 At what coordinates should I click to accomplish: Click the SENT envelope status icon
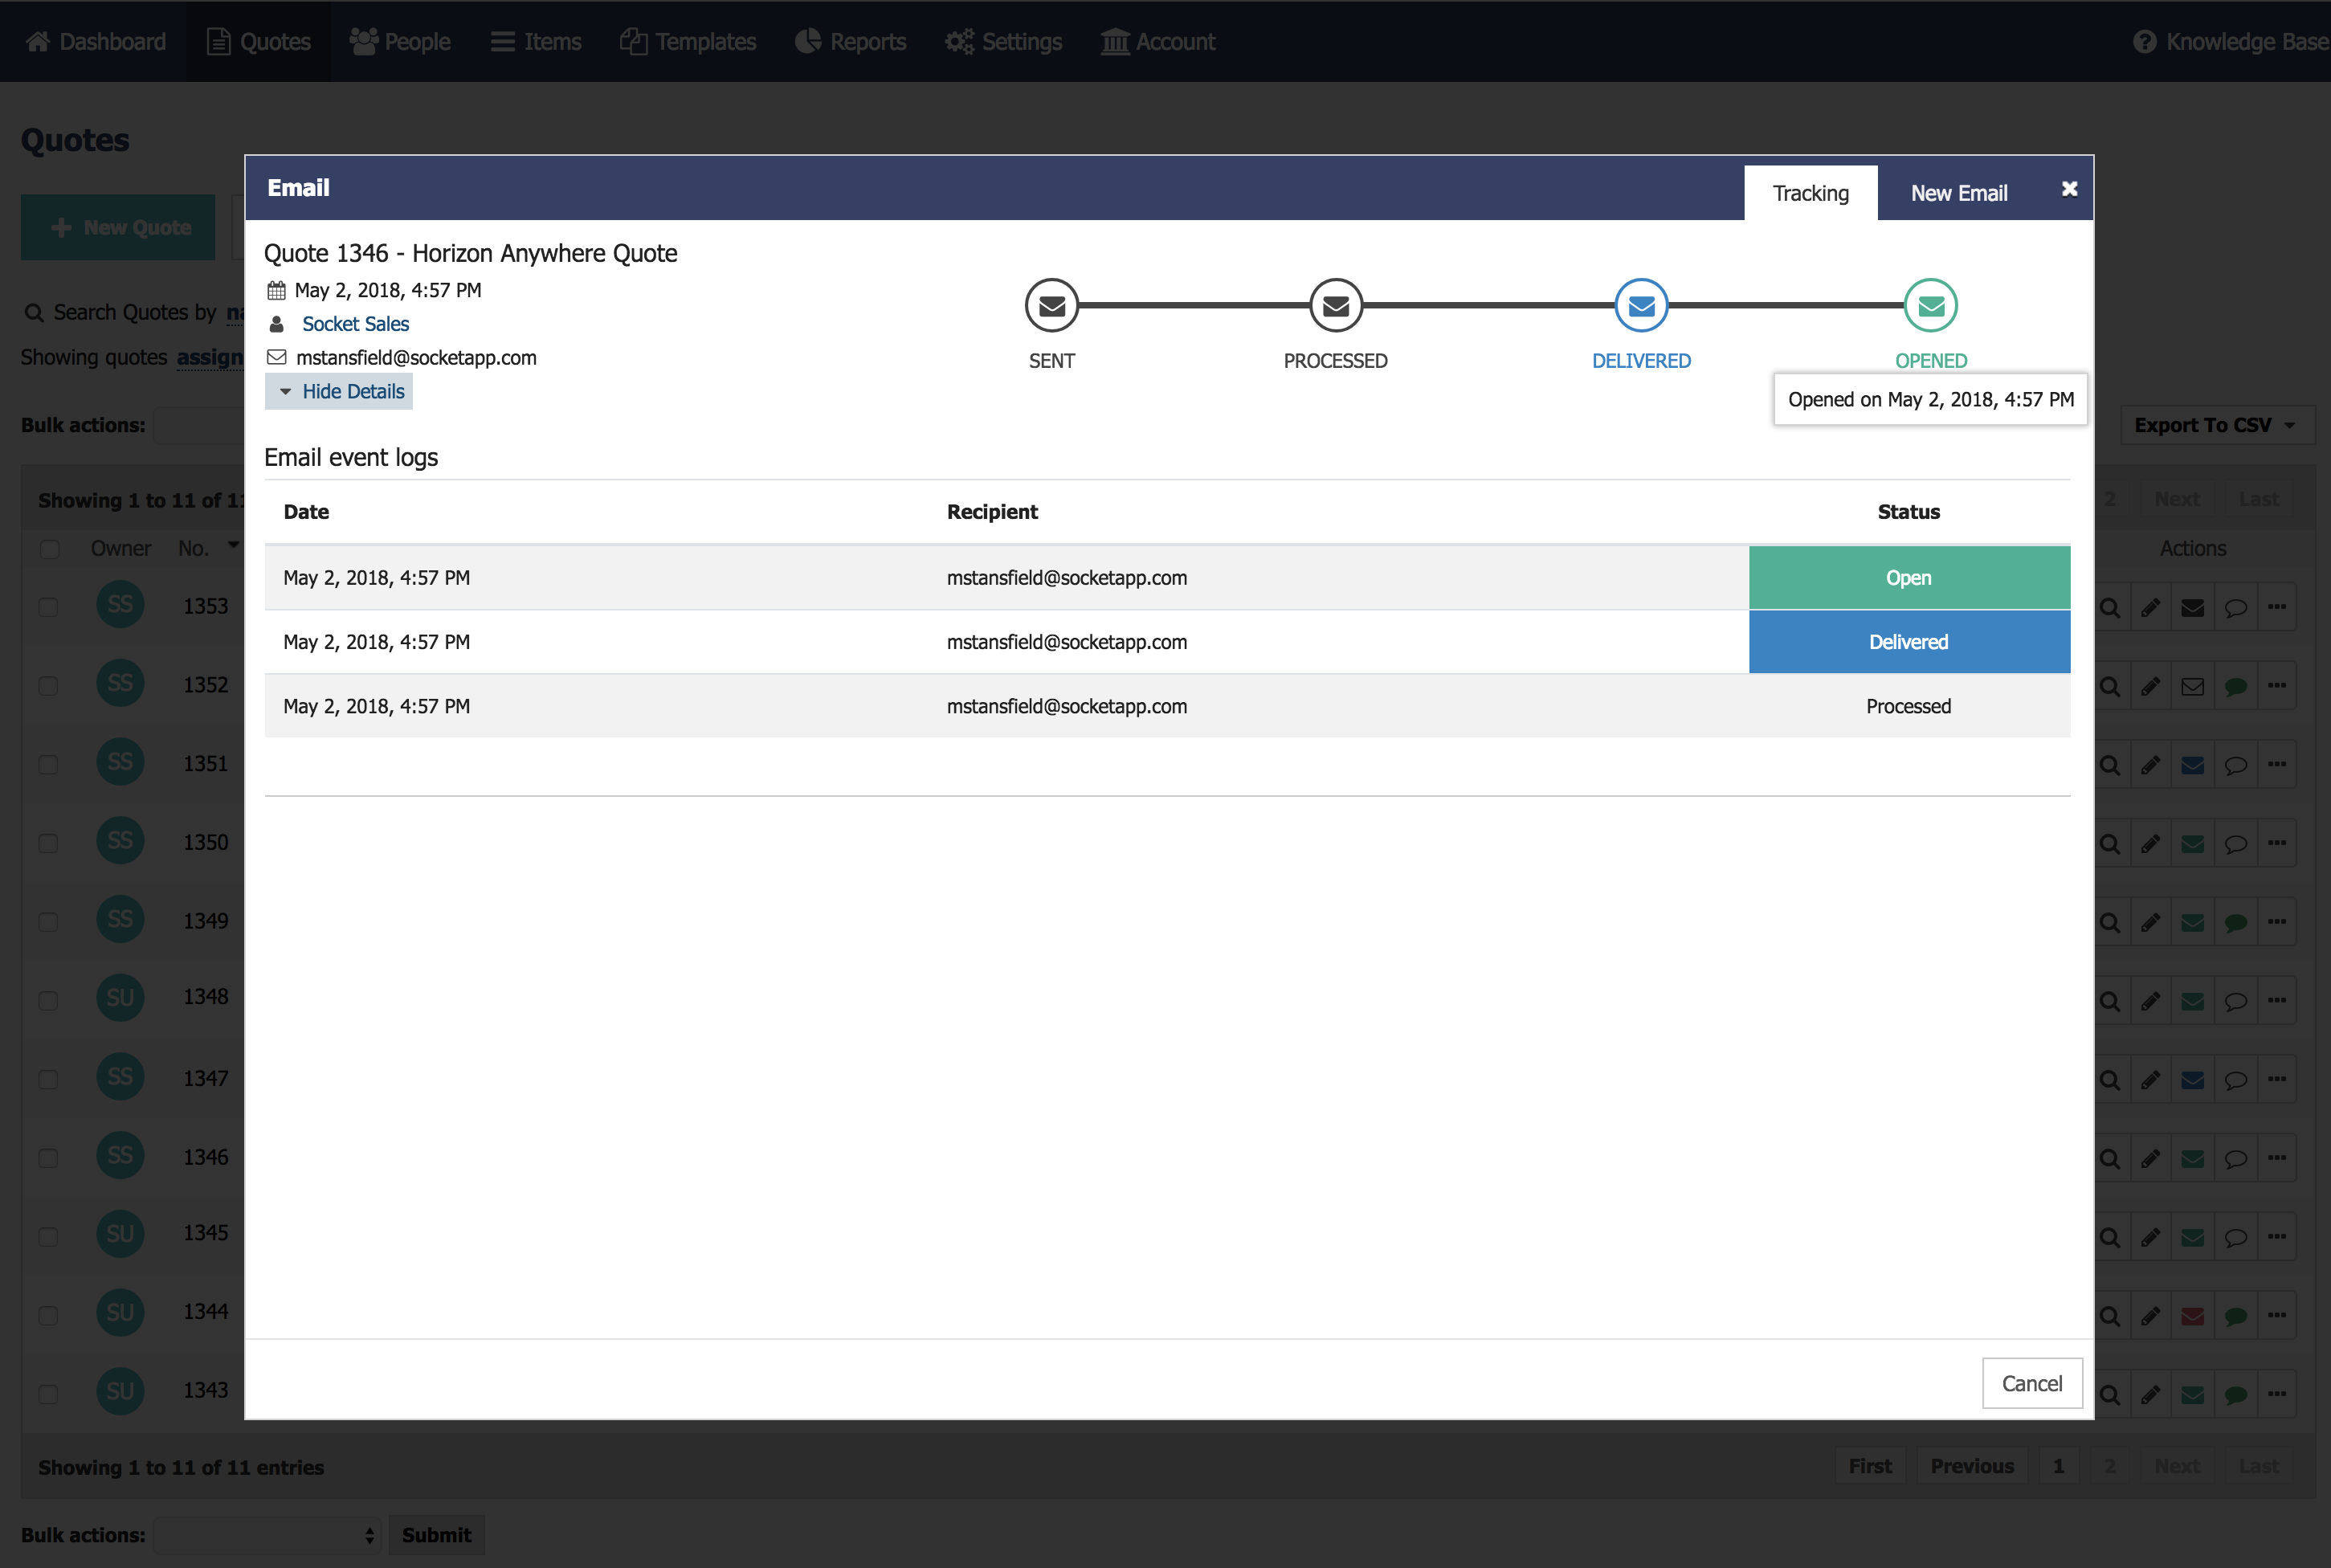point(1052,305)
